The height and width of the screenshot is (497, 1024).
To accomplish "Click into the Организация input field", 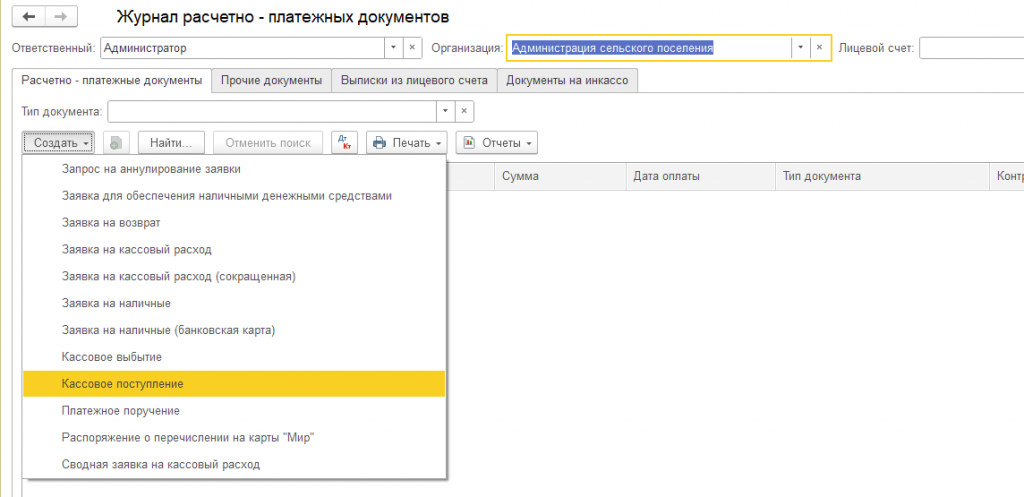I will click(x=649, y=48).
